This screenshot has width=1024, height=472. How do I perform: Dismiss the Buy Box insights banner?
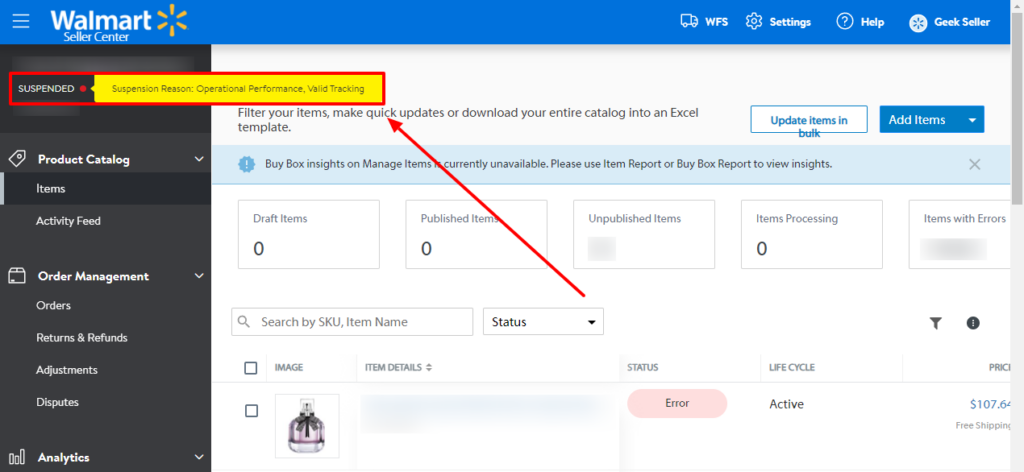974,164
